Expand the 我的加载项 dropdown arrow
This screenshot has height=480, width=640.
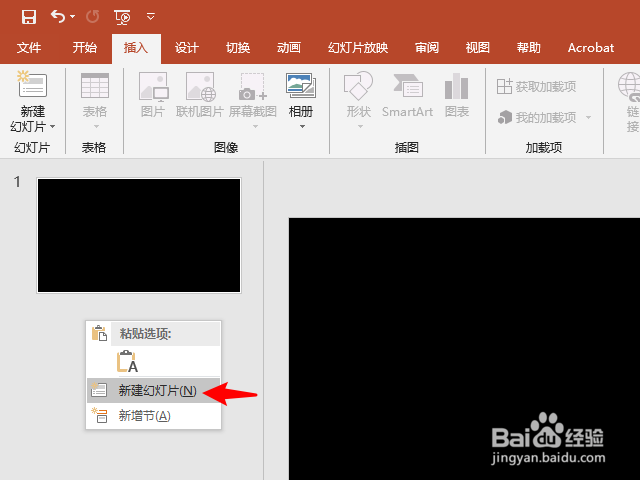tap(588, 118)
